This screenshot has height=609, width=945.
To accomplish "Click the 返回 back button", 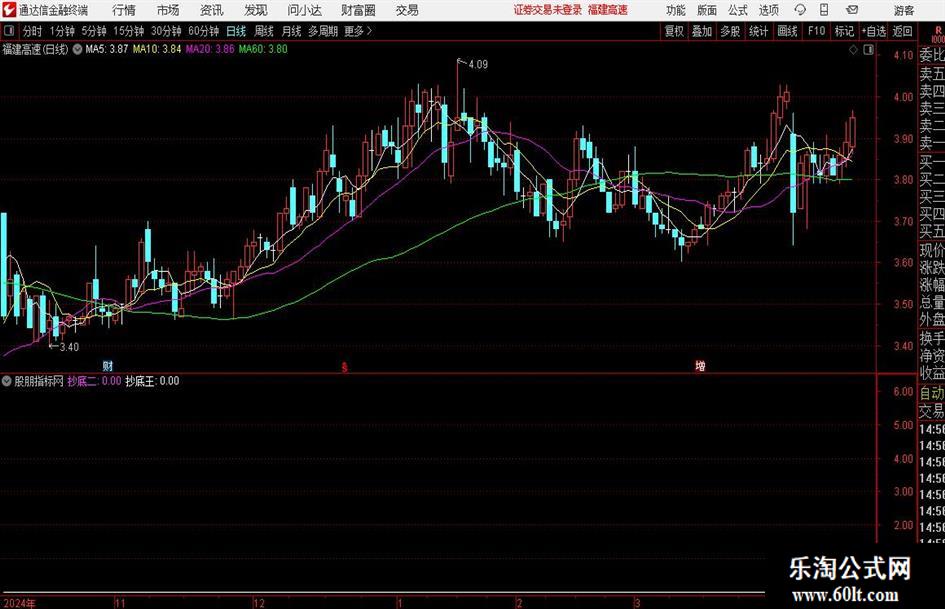I will (x=902, y=31).
